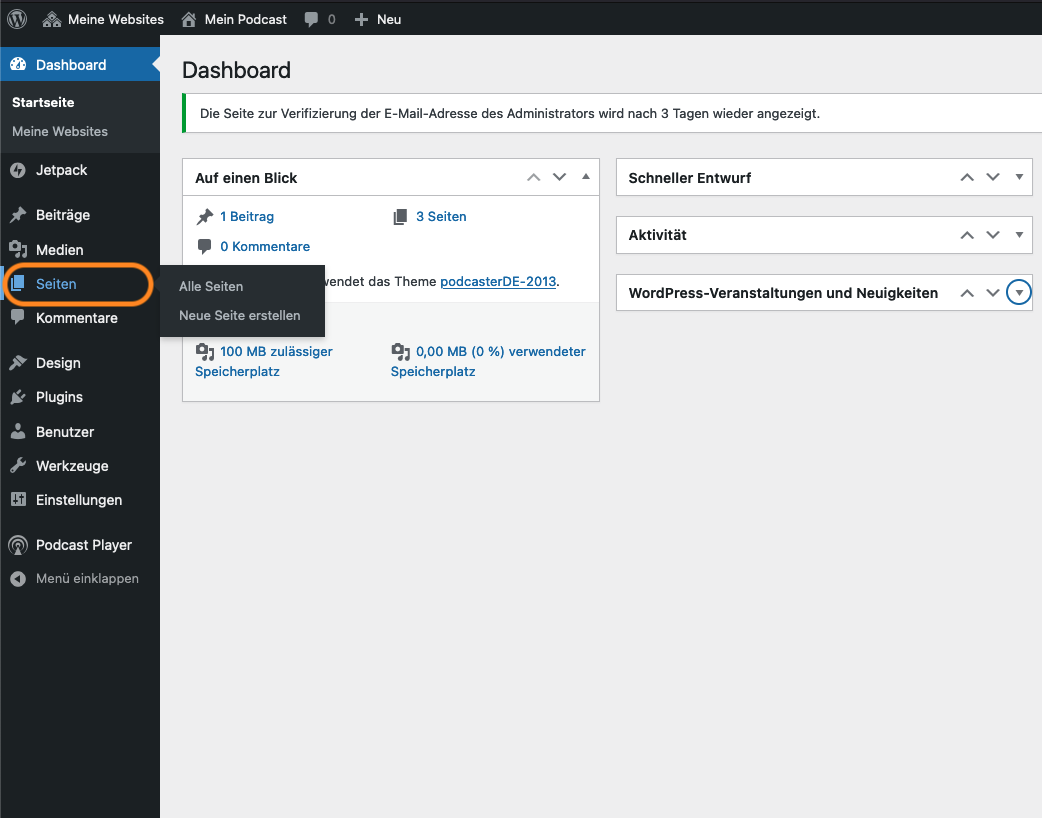Click media icon beside 0,00 MB verwendeter
Viewport: 1042px width, 818px height.
[x=401, y=352]
